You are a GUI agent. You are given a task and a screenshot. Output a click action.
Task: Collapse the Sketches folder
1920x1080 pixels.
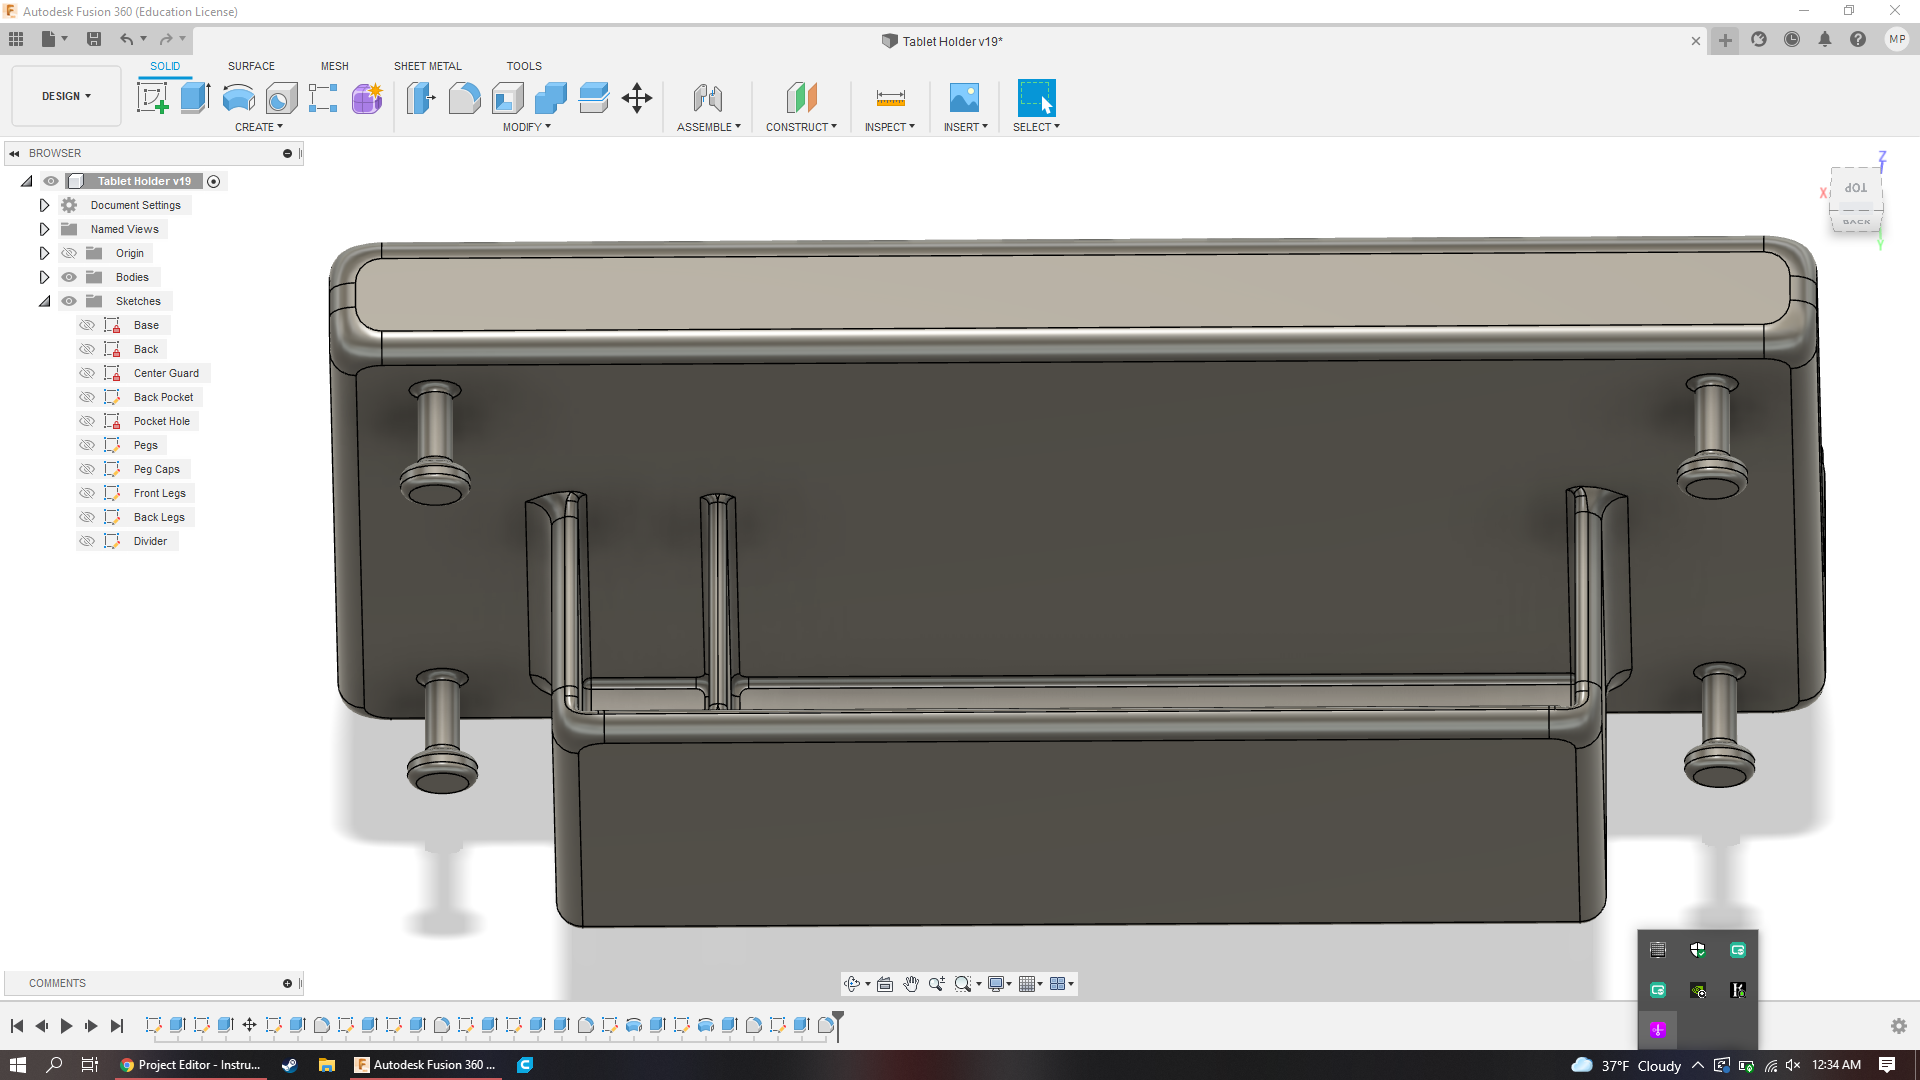click(x=45, y=301)
